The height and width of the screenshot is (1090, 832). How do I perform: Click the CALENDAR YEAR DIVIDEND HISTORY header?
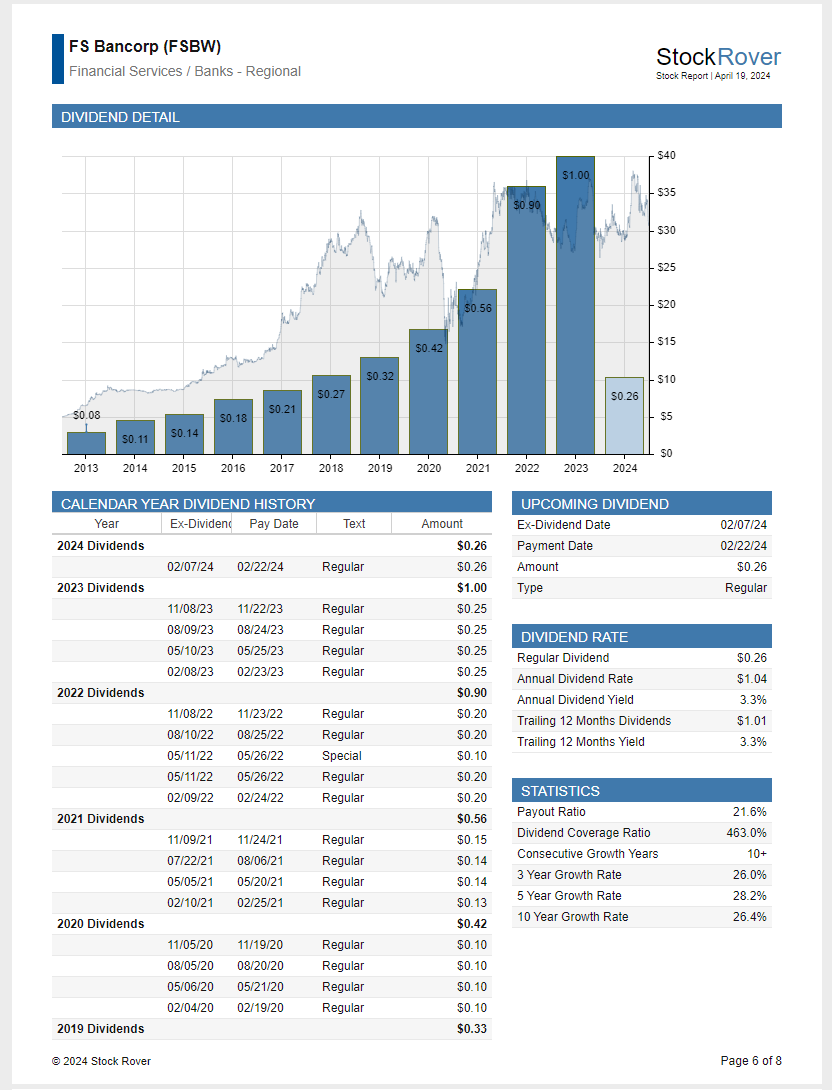272,503
